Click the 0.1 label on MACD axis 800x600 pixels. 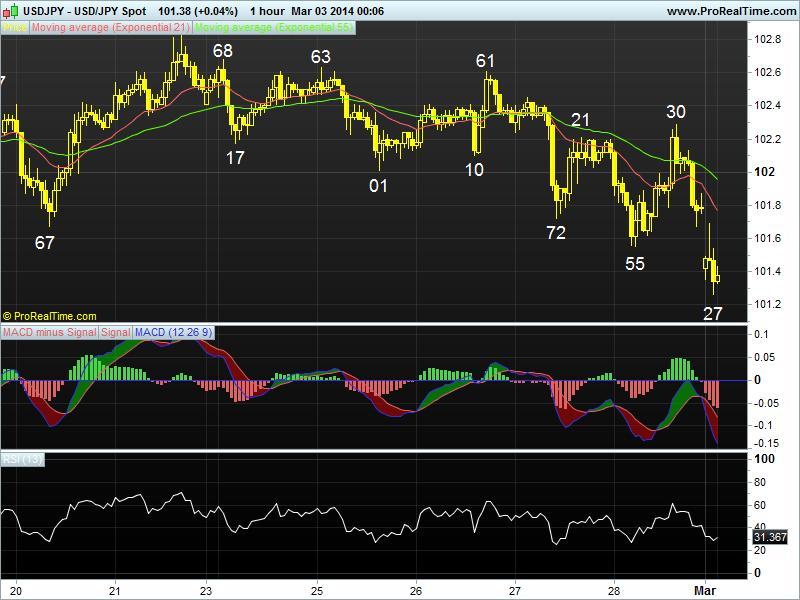(761, 334)
